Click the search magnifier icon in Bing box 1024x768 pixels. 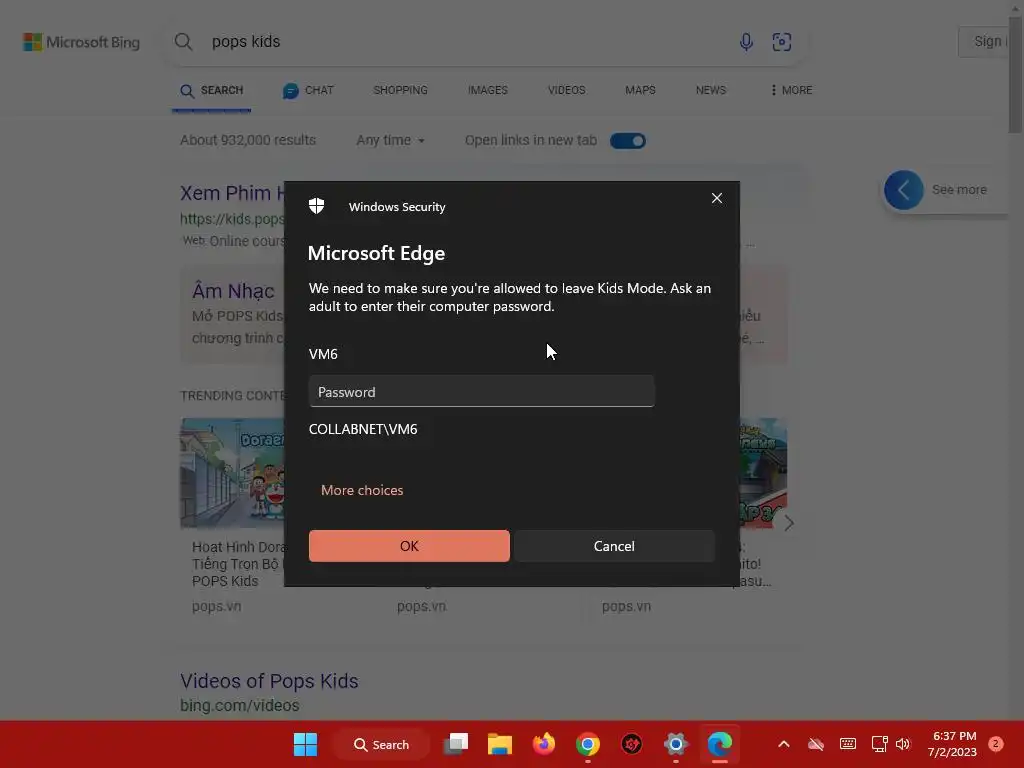(x=184, y=42)
